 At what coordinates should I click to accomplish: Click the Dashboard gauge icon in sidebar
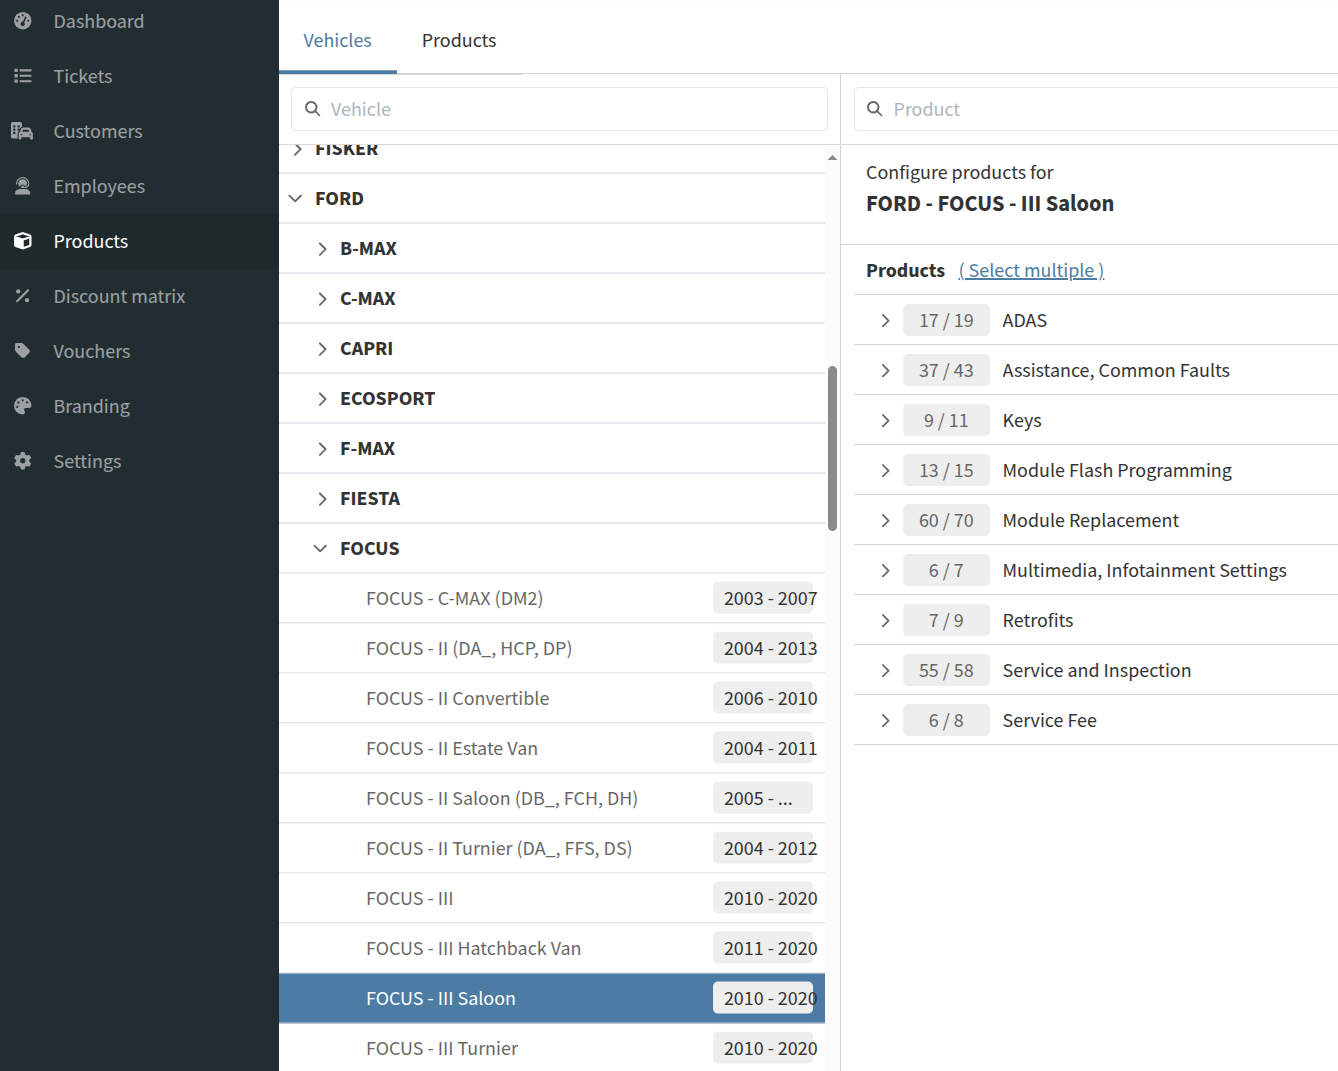23,21
